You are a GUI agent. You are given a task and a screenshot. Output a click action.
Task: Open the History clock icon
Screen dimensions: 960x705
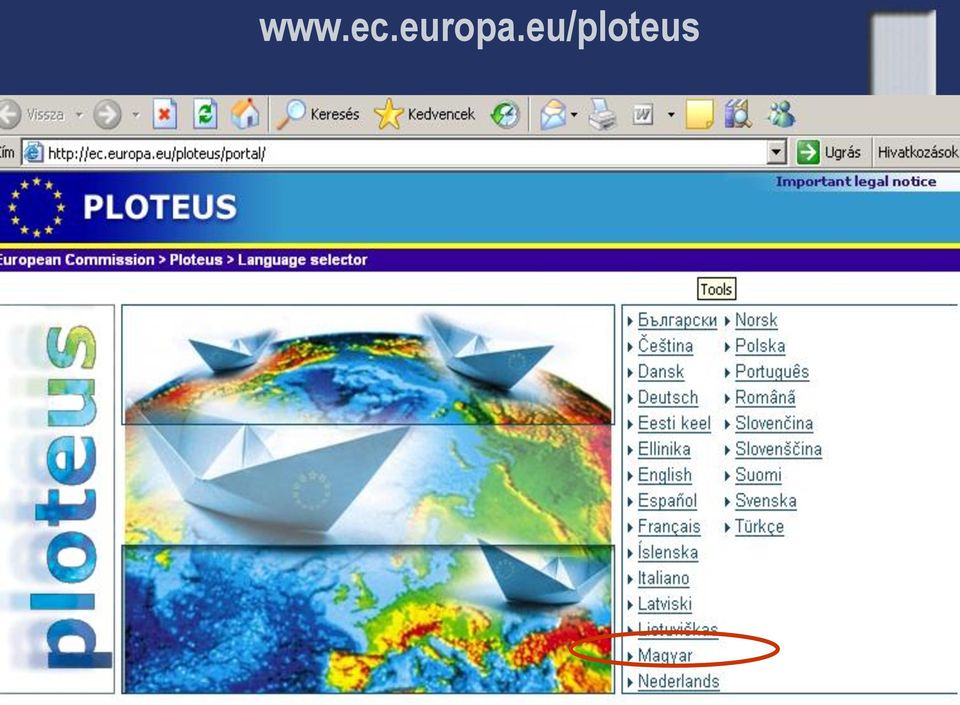tap(505, 114)
